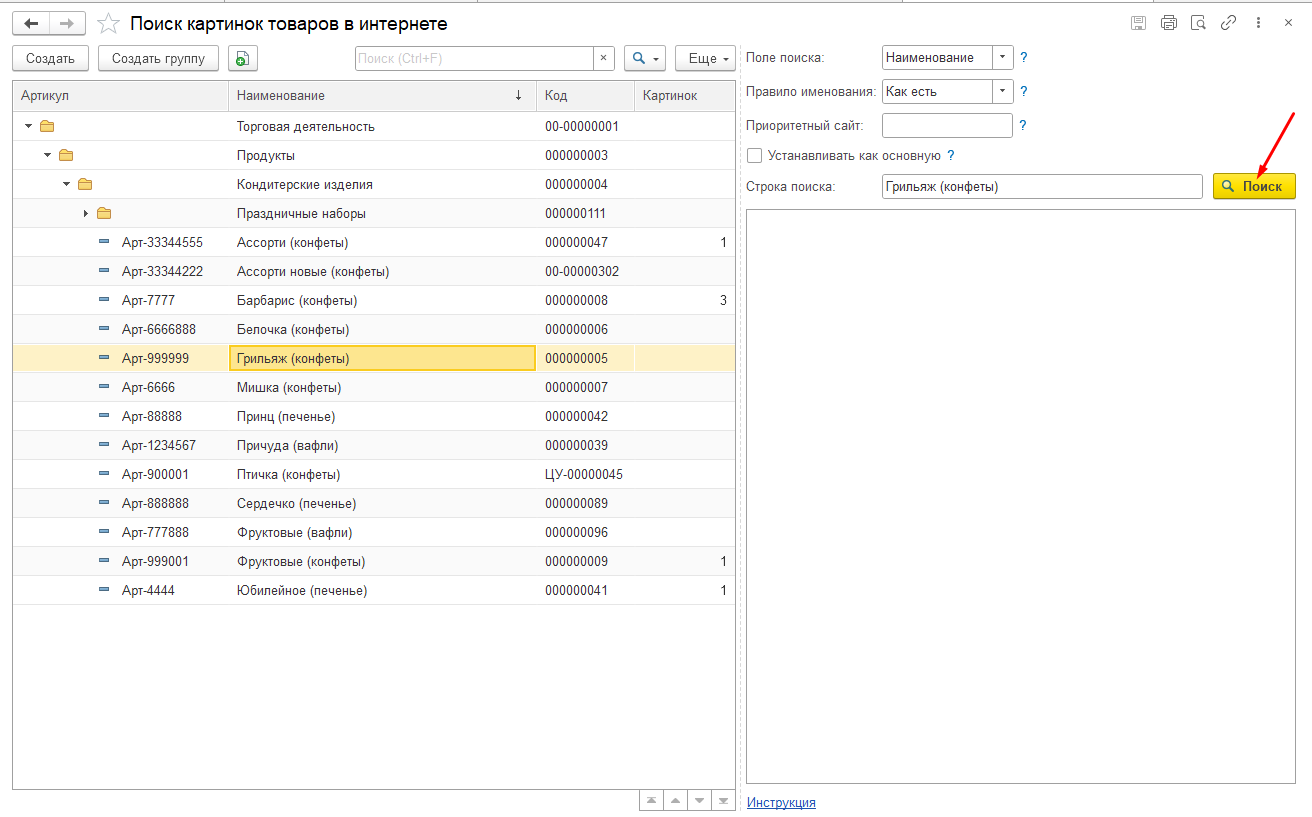This screenshot has width=1312, height=817.
Task: Add page to favorites star icon
Action: click(108, 23)
